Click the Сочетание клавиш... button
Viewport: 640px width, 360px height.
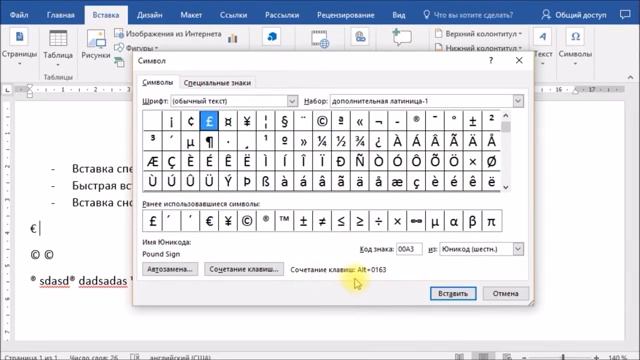click(244, 269)
